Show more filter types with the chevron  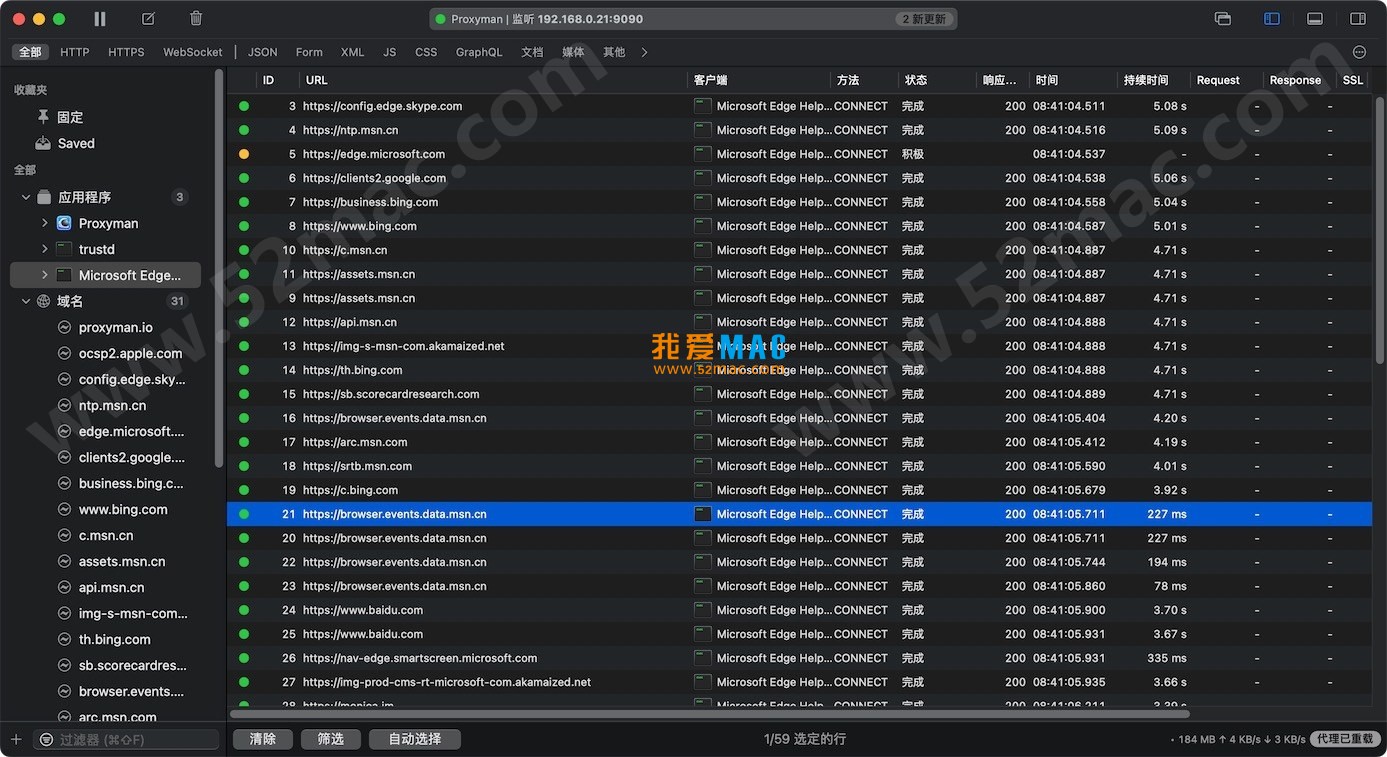[x=645, y=52]
